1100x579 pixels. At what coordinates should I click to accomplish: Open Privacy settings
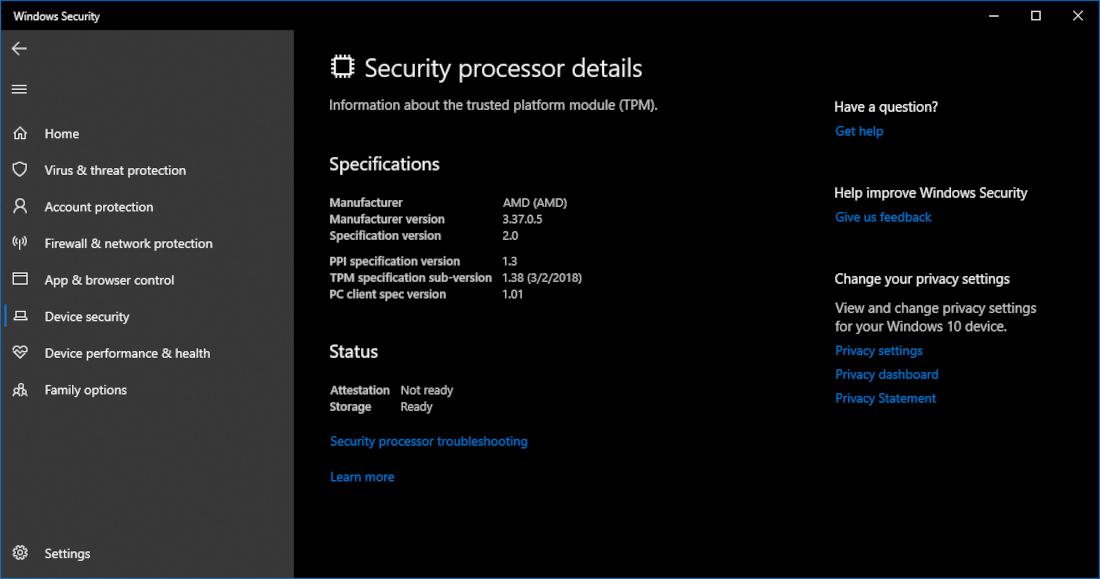878,350
